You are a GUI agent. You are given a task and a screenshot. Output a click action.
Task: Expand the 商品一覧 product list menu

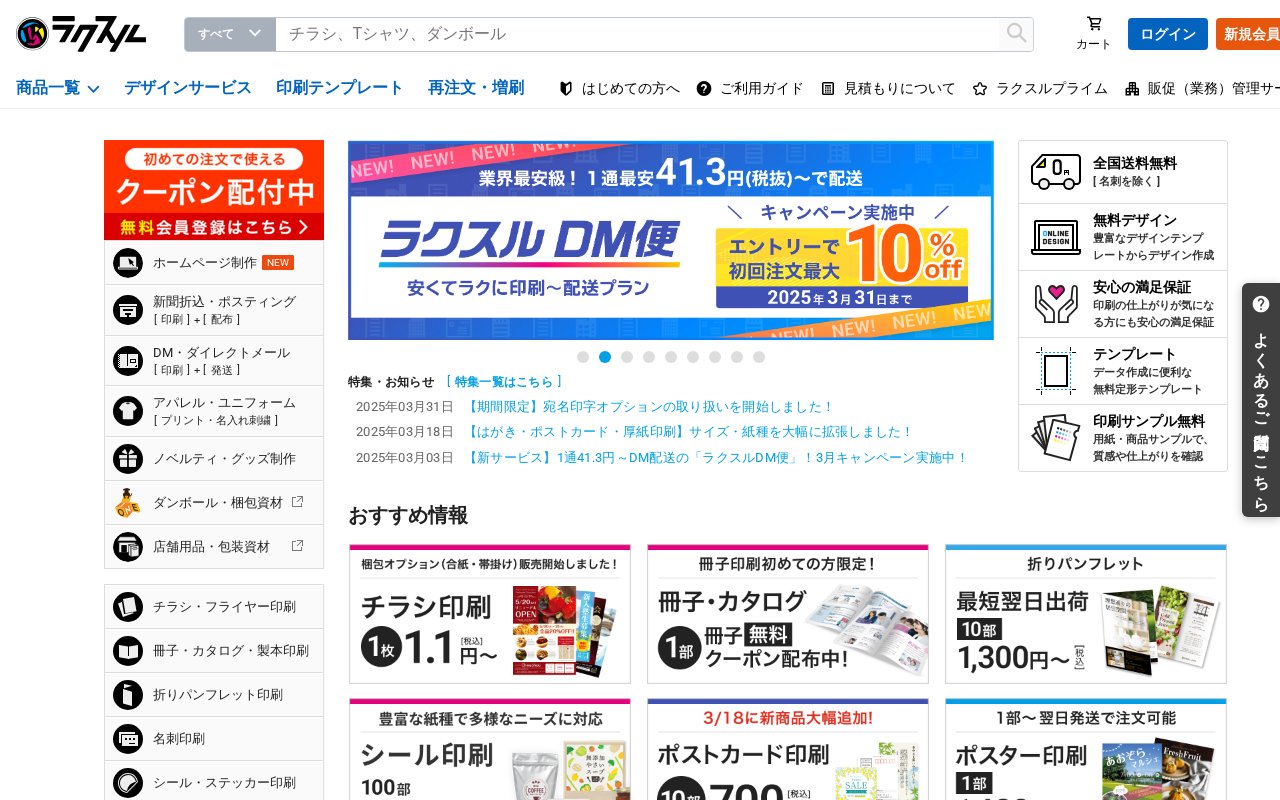click(58, 88)
